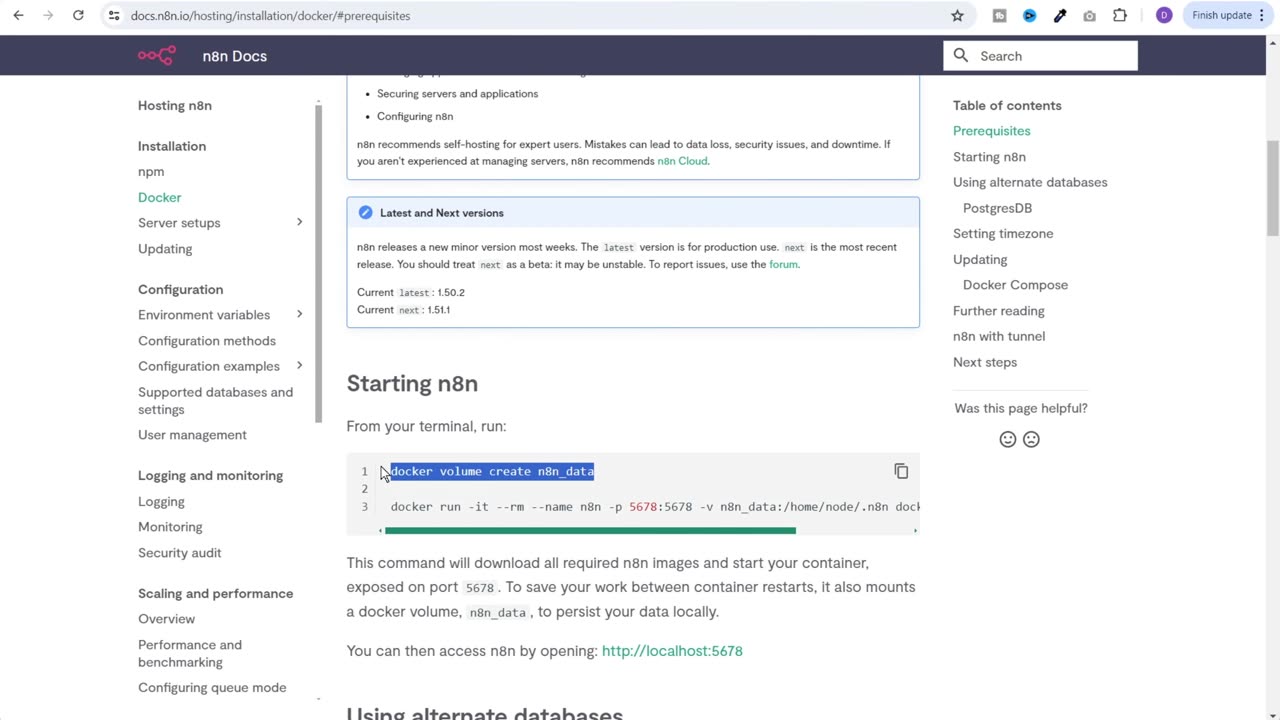The height and width of the screenshot is (720, 1280).
Task: Open Configuring queue mode page
Action: [x=212, y=687]
